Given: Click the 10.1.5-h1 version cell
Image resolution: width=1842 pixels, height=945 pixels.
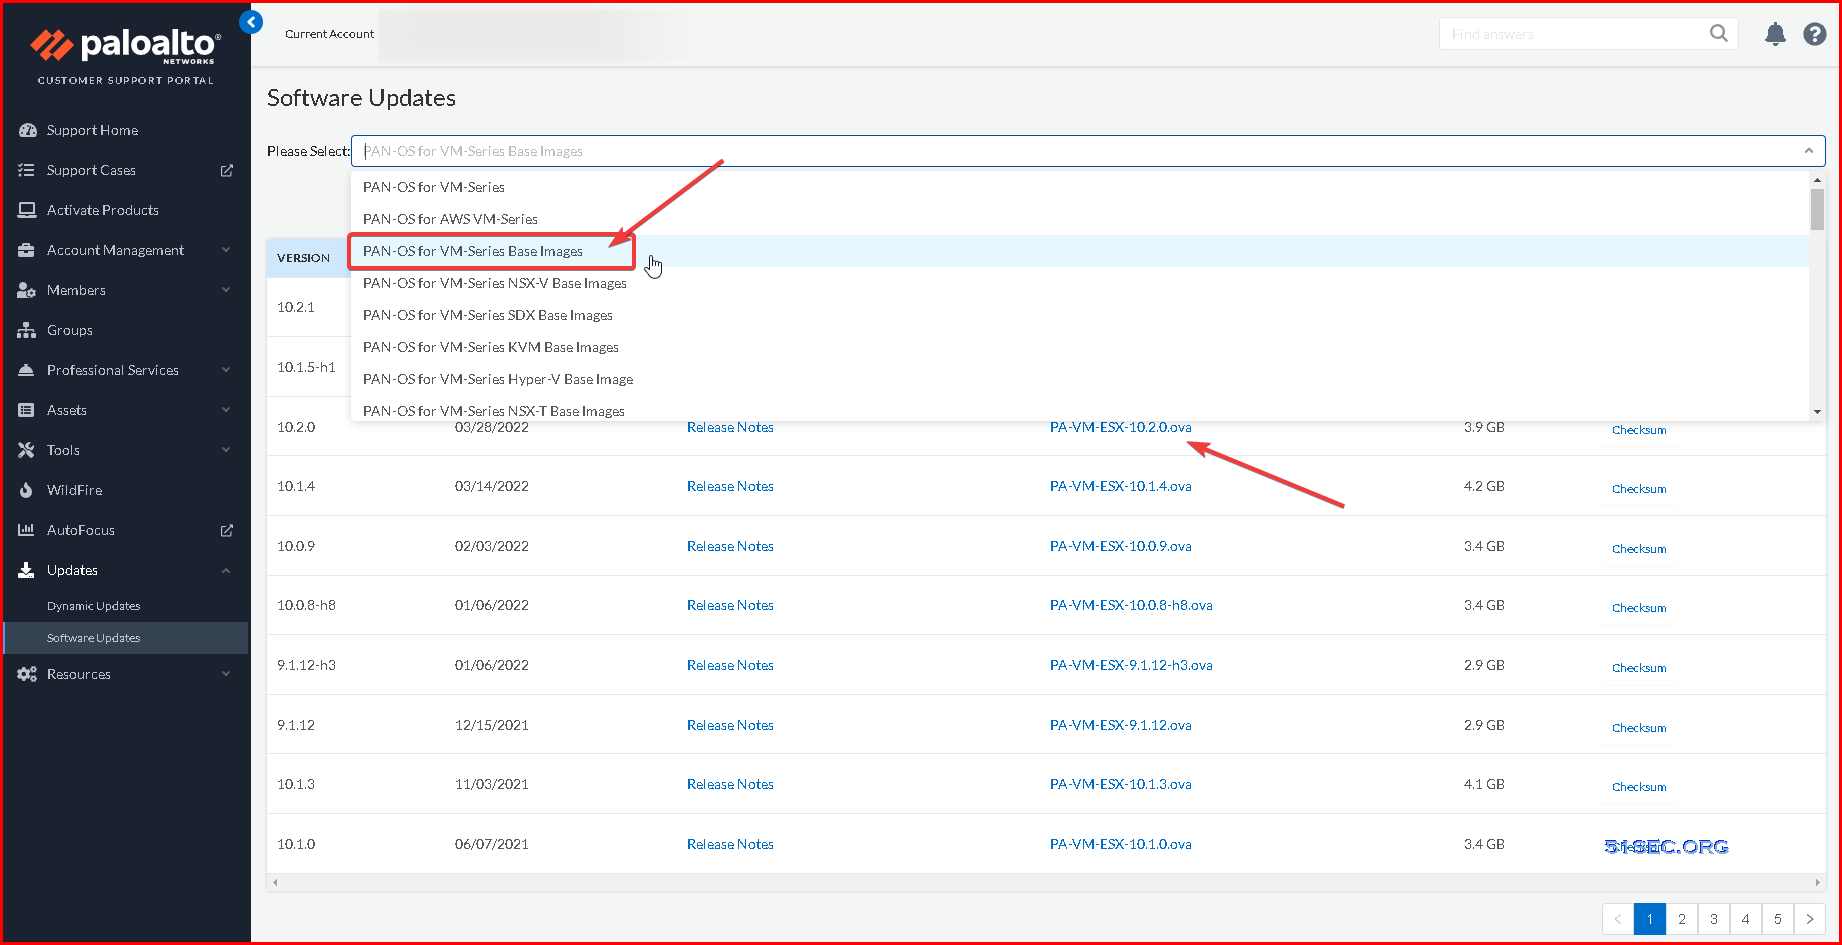Looking at the screenshot, I should click(x=306, y=367).
